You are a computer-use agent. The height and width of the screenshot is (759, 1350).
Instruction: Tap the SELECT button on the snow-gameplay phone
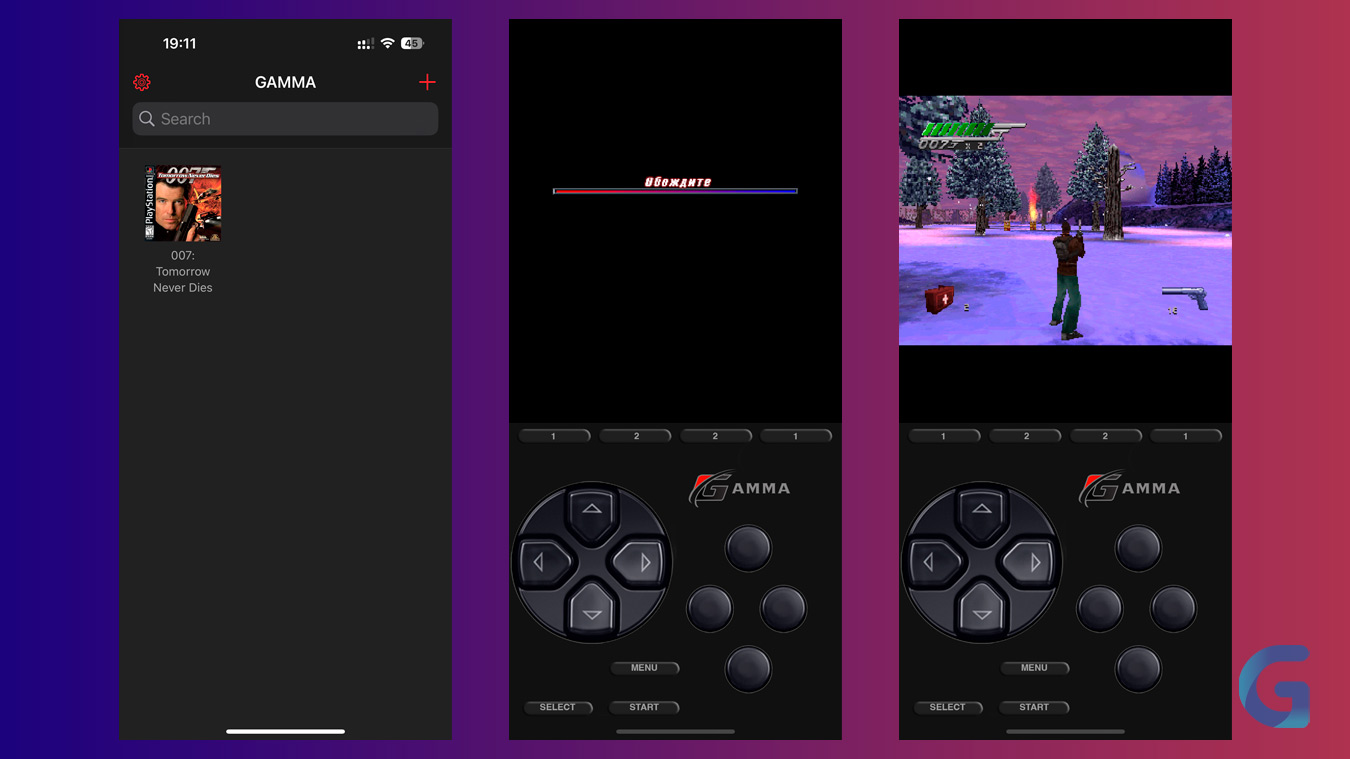(948, 707)
